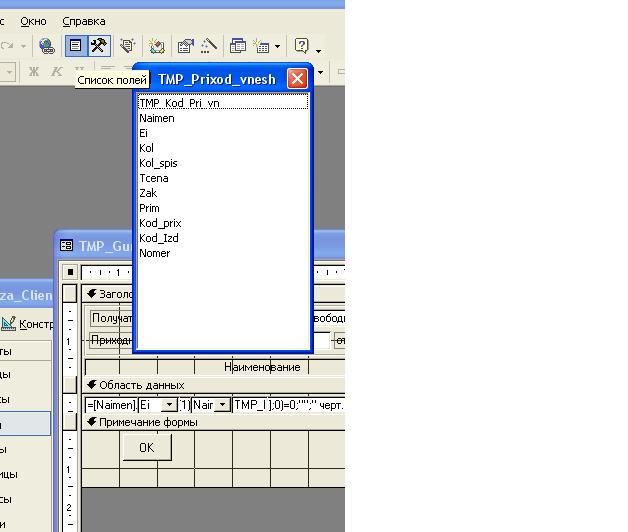This screenshot has height=532, width=628.
Task: Open the toolbar options arrow after Help
Action: (x=318, y=51)
